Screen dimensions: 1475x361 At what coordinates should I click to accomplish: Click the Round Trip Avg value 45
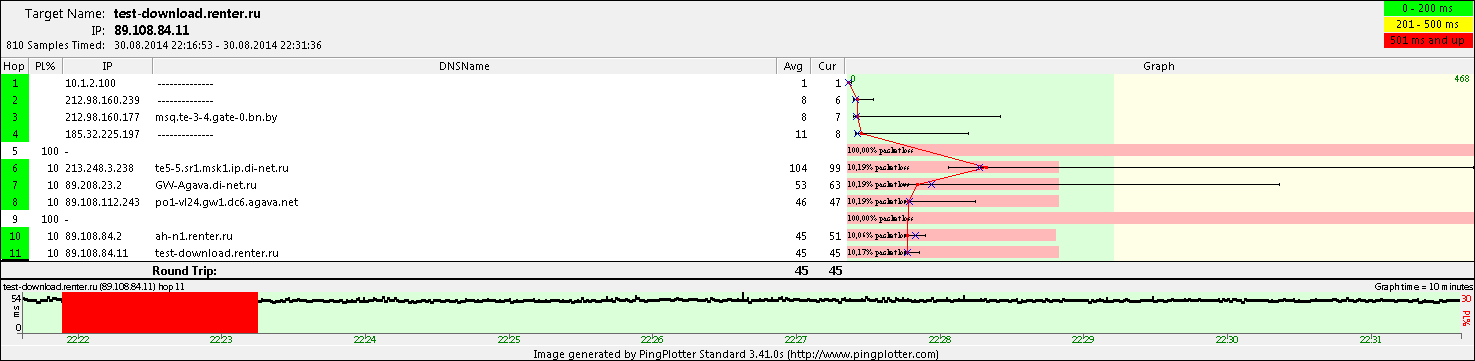(x=801, y=270)
